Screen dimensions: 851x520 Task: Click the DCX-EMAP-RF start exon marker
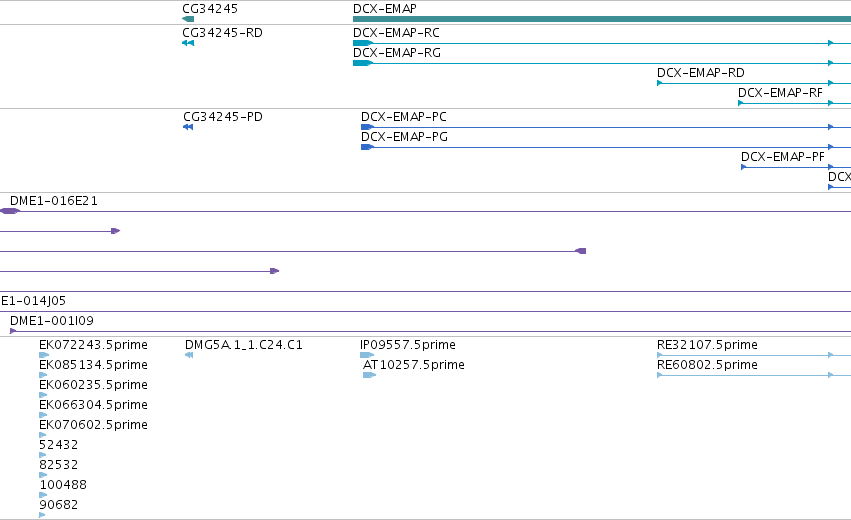[741, 103]
